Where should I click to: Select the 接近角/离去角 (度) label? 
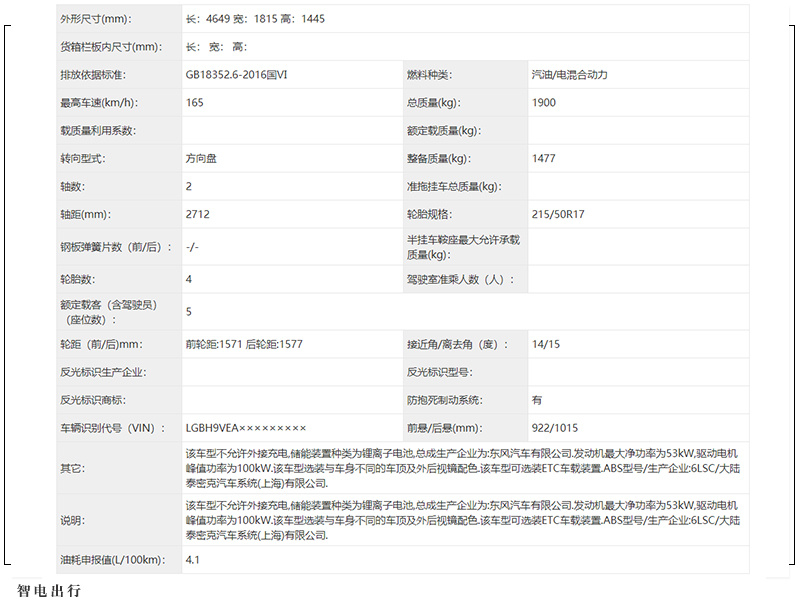click(458, 344)
